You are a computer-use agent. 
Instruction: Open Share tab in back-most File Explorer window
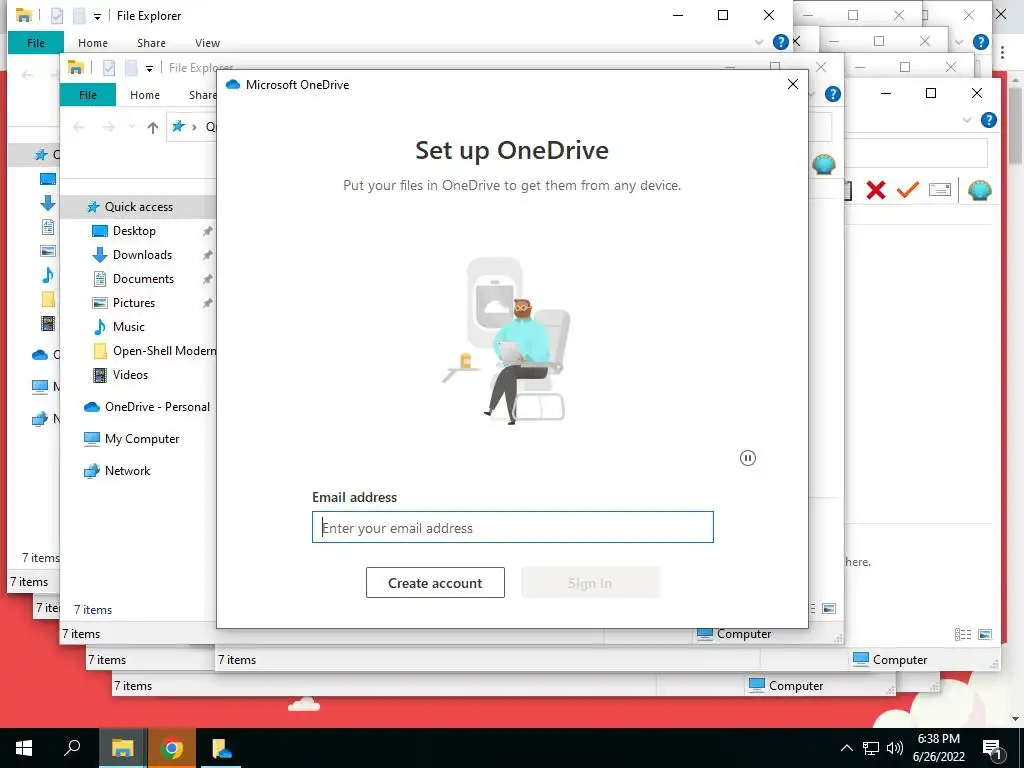[151, 42]
